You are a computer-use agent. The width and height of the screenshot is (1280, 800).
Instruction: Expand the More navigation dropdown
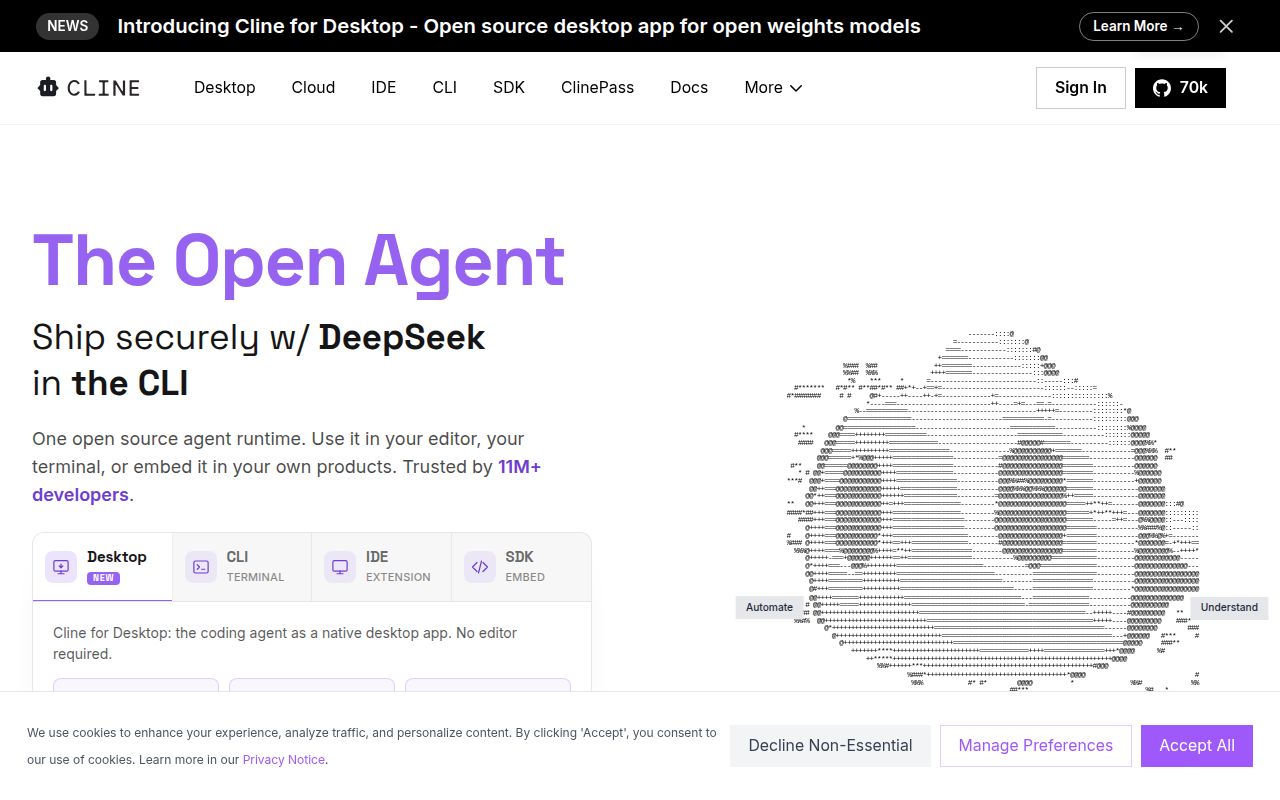(x=773, y=88)
